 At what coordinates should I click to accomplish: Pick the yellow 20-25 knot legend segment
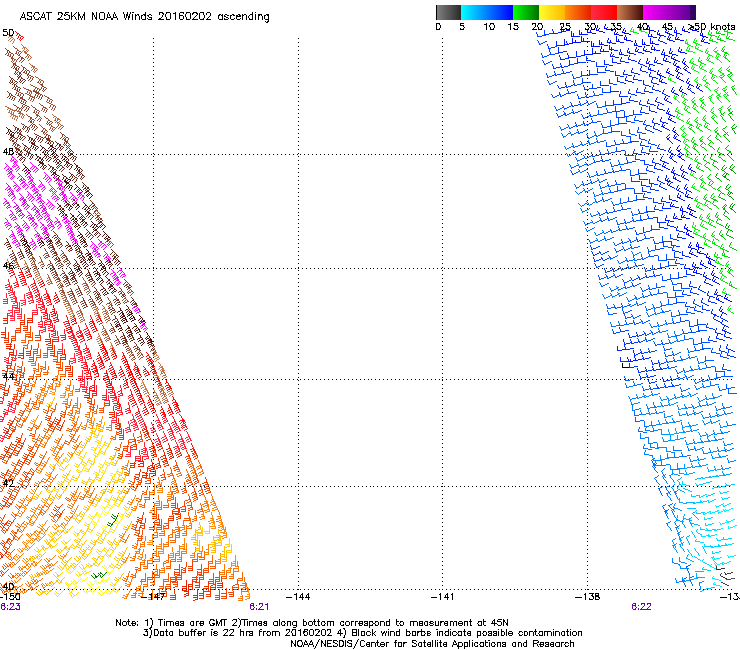pyautogui.click(x=552, y=12)
